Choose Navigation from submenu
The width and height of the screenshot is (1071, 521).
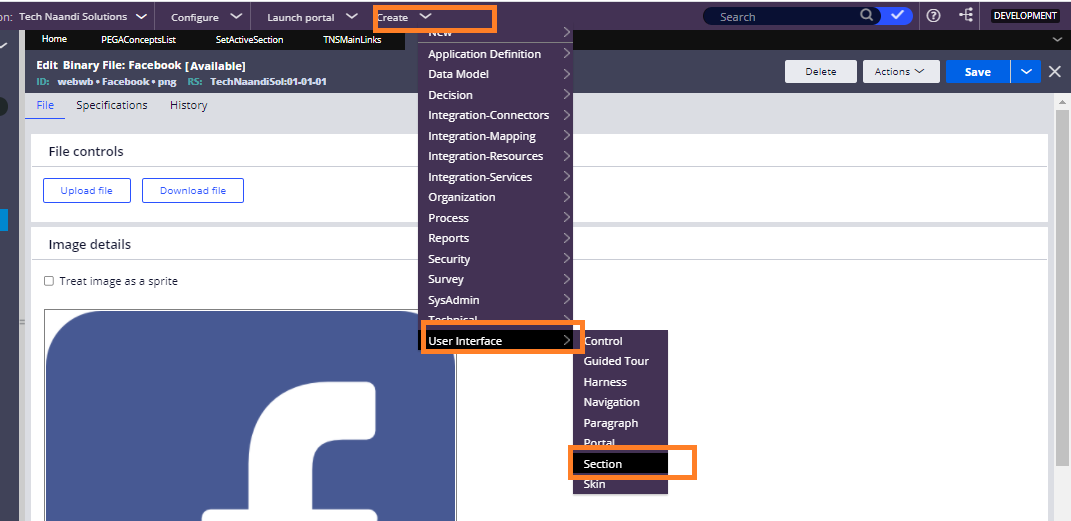point(620,402)
